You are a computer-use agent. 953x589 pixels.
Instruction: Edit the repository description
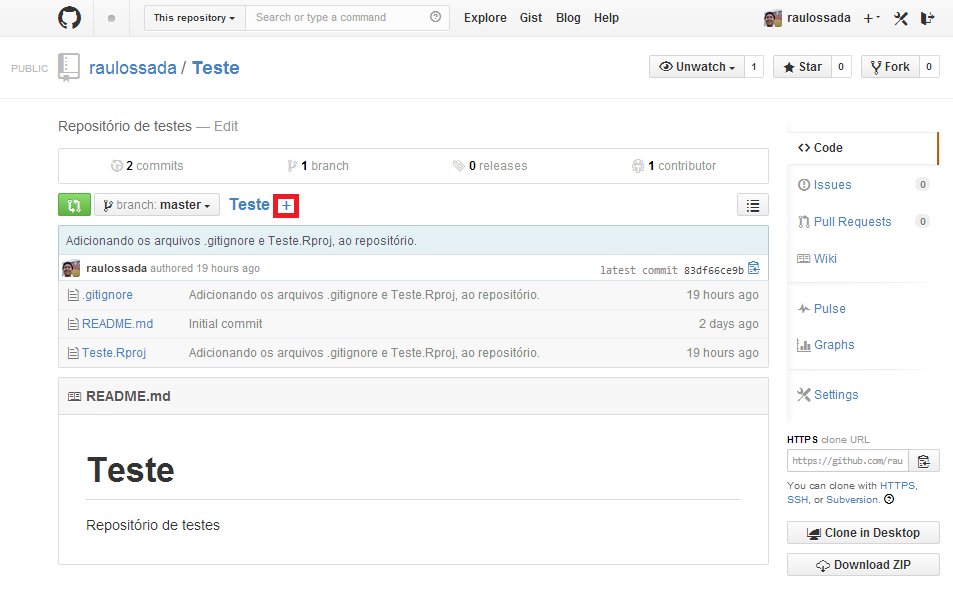(225, 126)
